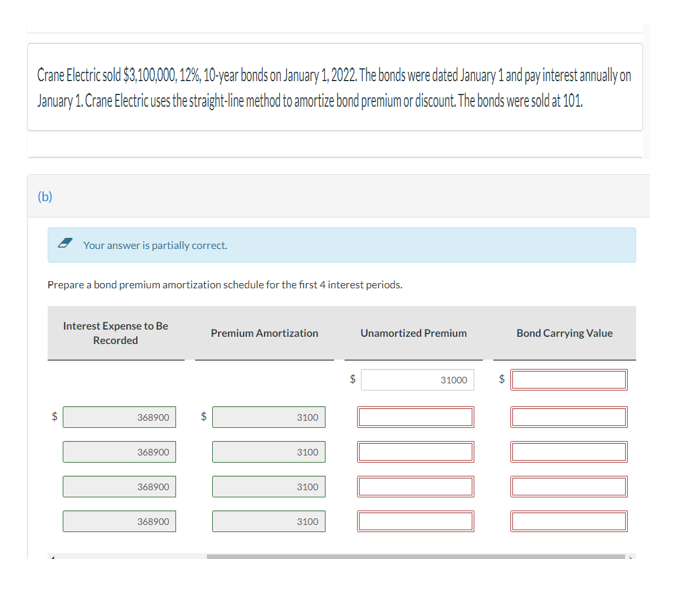Click fourth-period Interest Expense field 368900

click(x=119, y=521)
